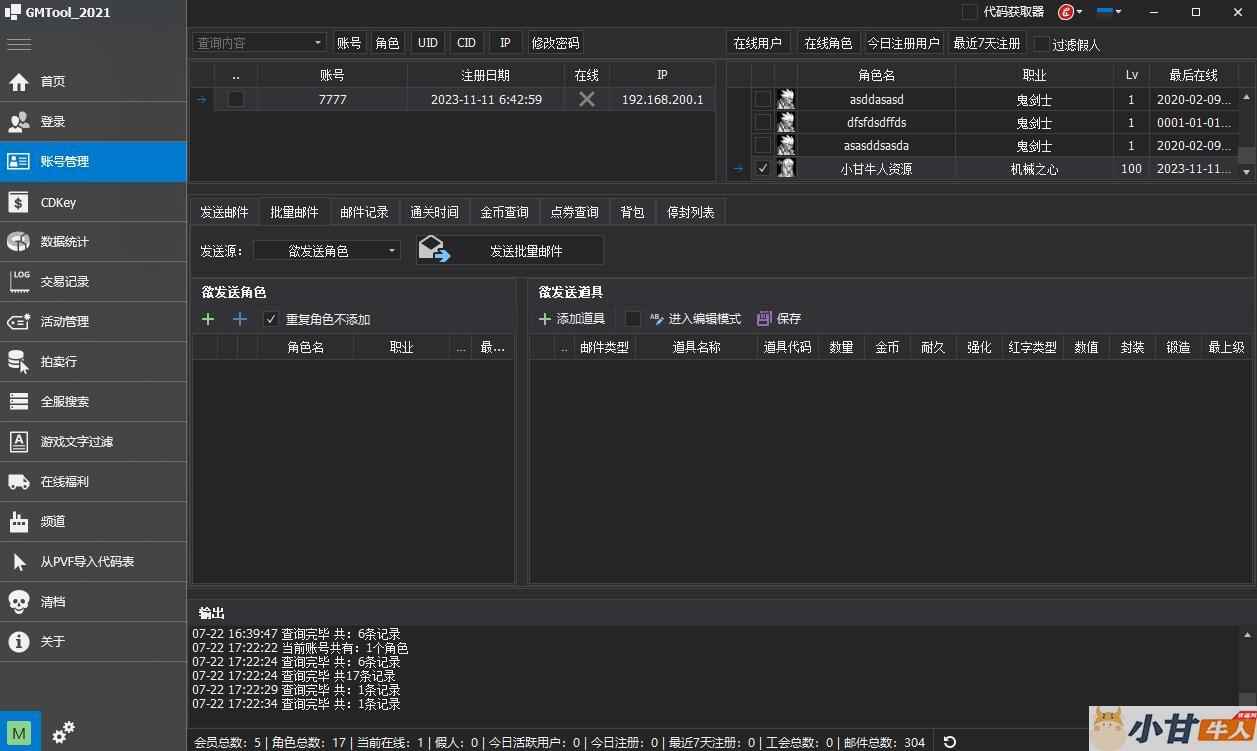Click the 修改密码 button
Image resolution: width=1257 pixels, height=751 pixels.
(x=555, y=43)
